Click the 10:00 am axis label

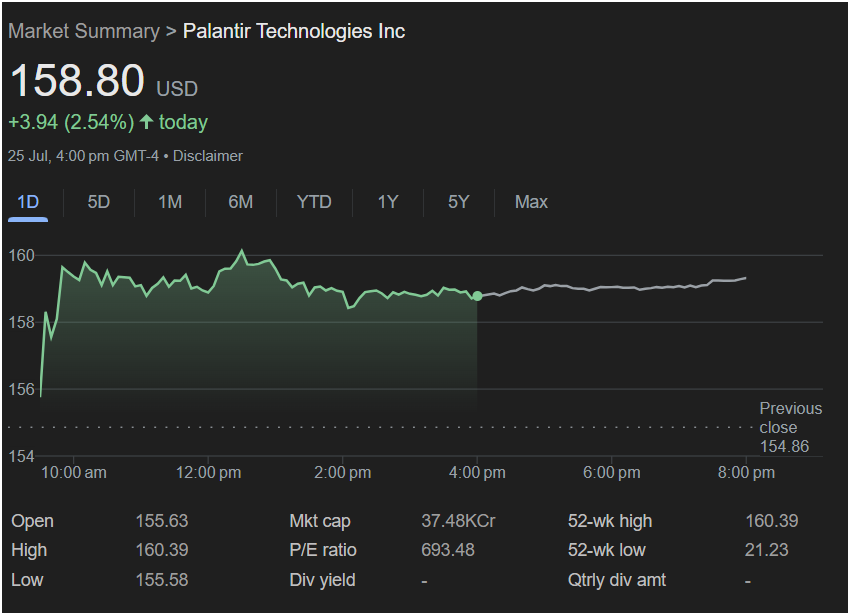point(74,473)
